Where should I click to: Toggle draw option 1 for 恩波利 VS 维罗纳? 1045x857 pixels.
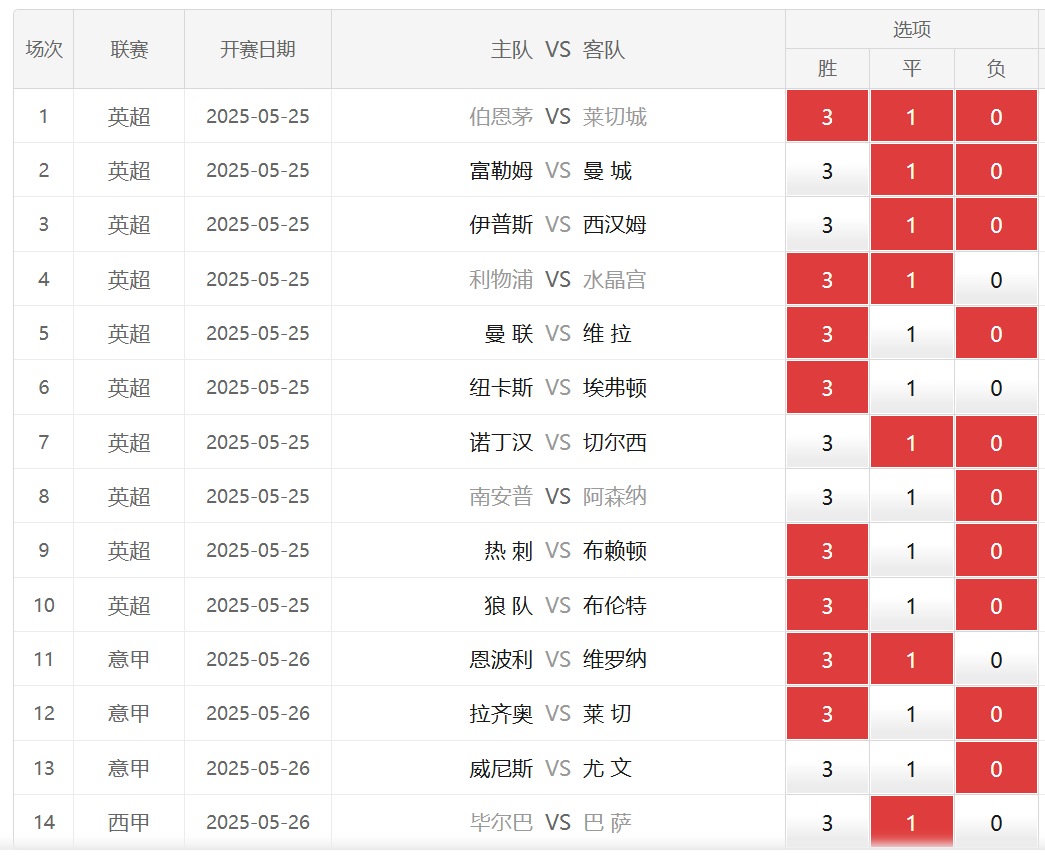912,659
